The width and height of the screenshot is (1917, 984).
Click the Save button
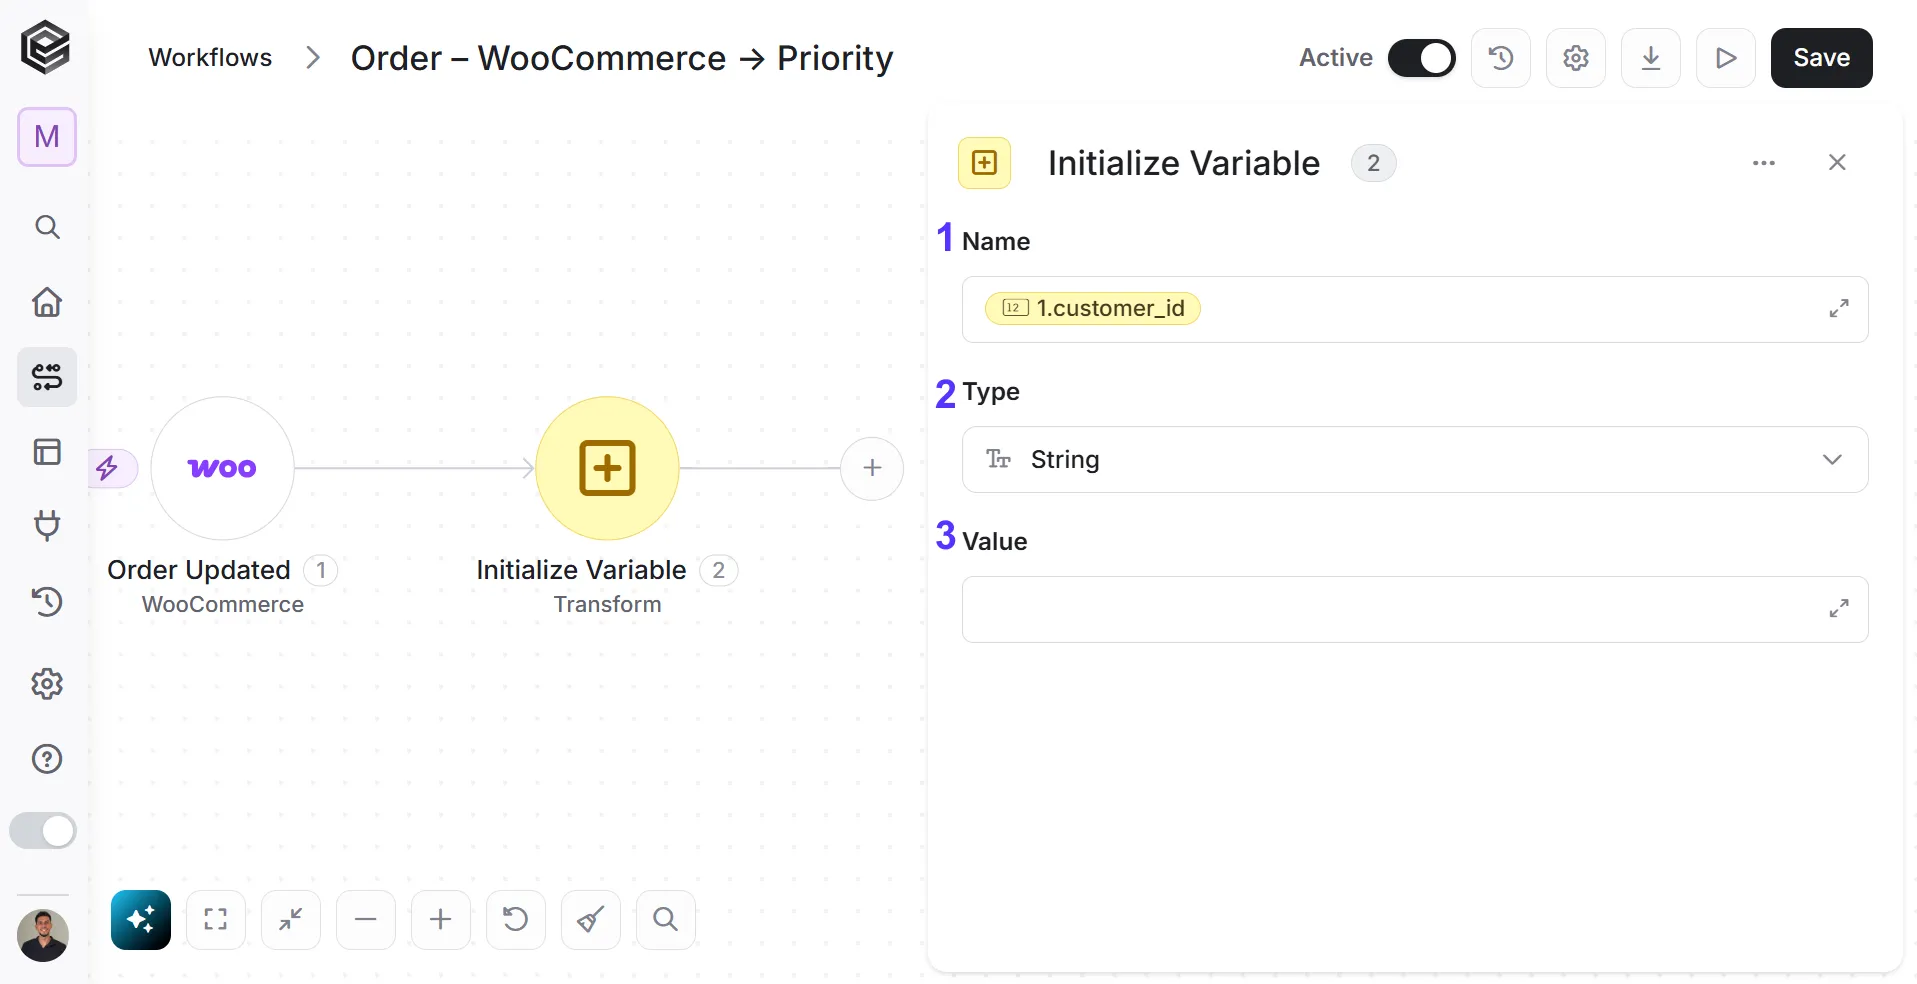pos(1821,58)
